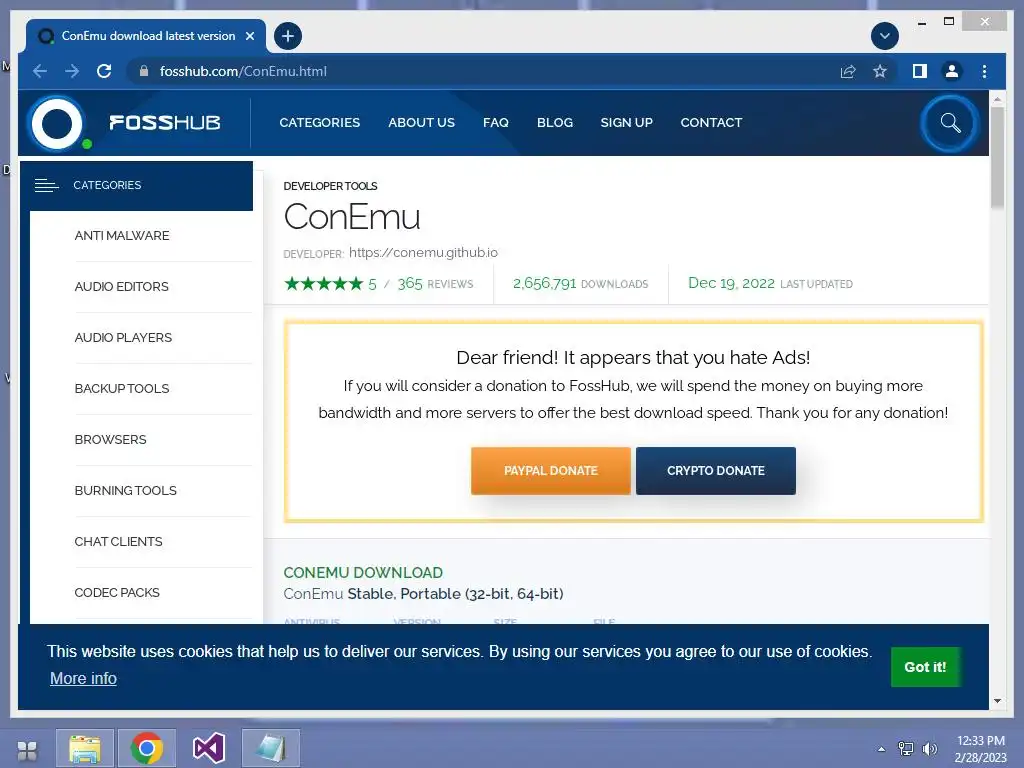
Task: Open Windows Start button
Action: coord(27,750)
